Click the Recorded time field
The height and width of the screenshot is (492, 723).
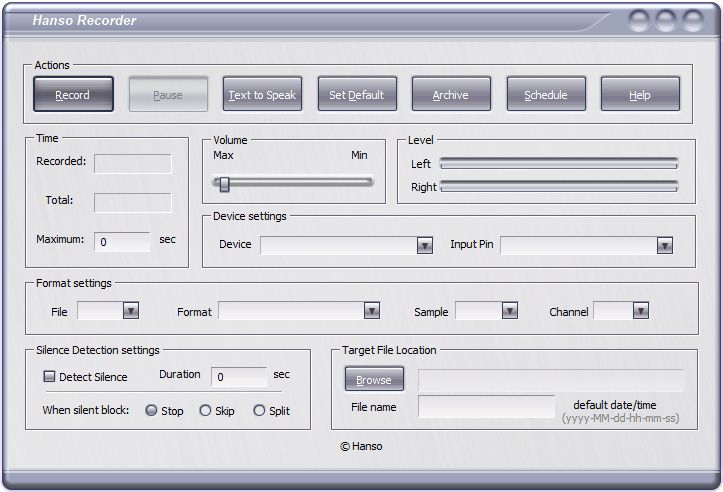(x=133, y=164)
